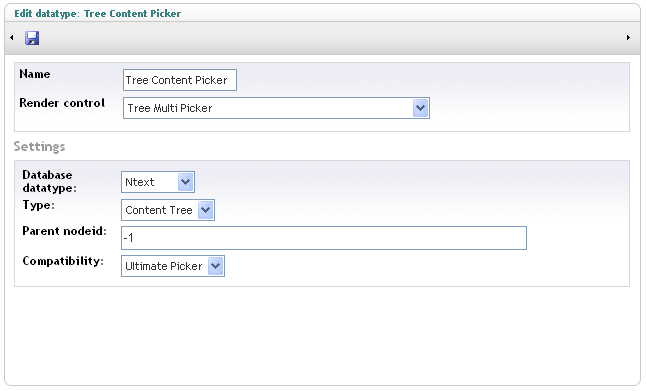This screenshot has height=391, width=646.
Task: Click the Parent nodeid label
Action: click(x=64, y=231)
